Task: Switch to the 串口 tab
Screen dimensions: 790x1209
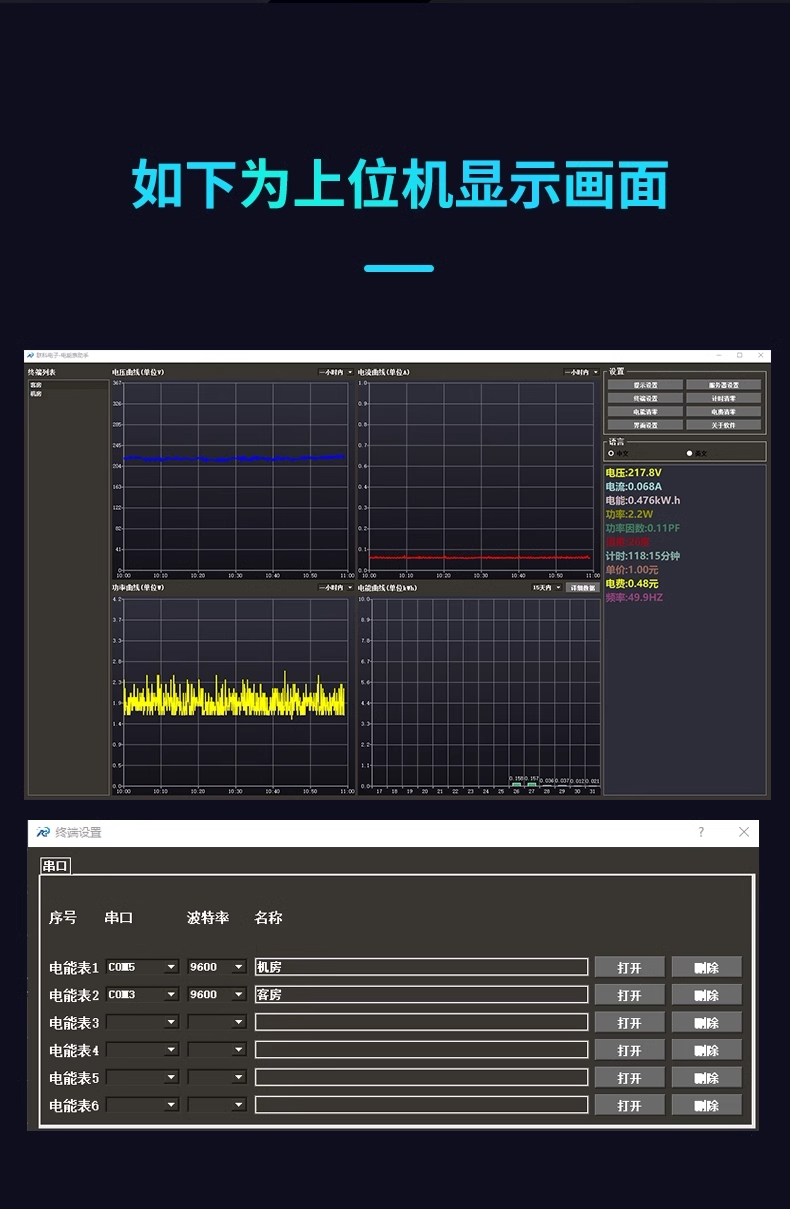Action: [55, 866]
